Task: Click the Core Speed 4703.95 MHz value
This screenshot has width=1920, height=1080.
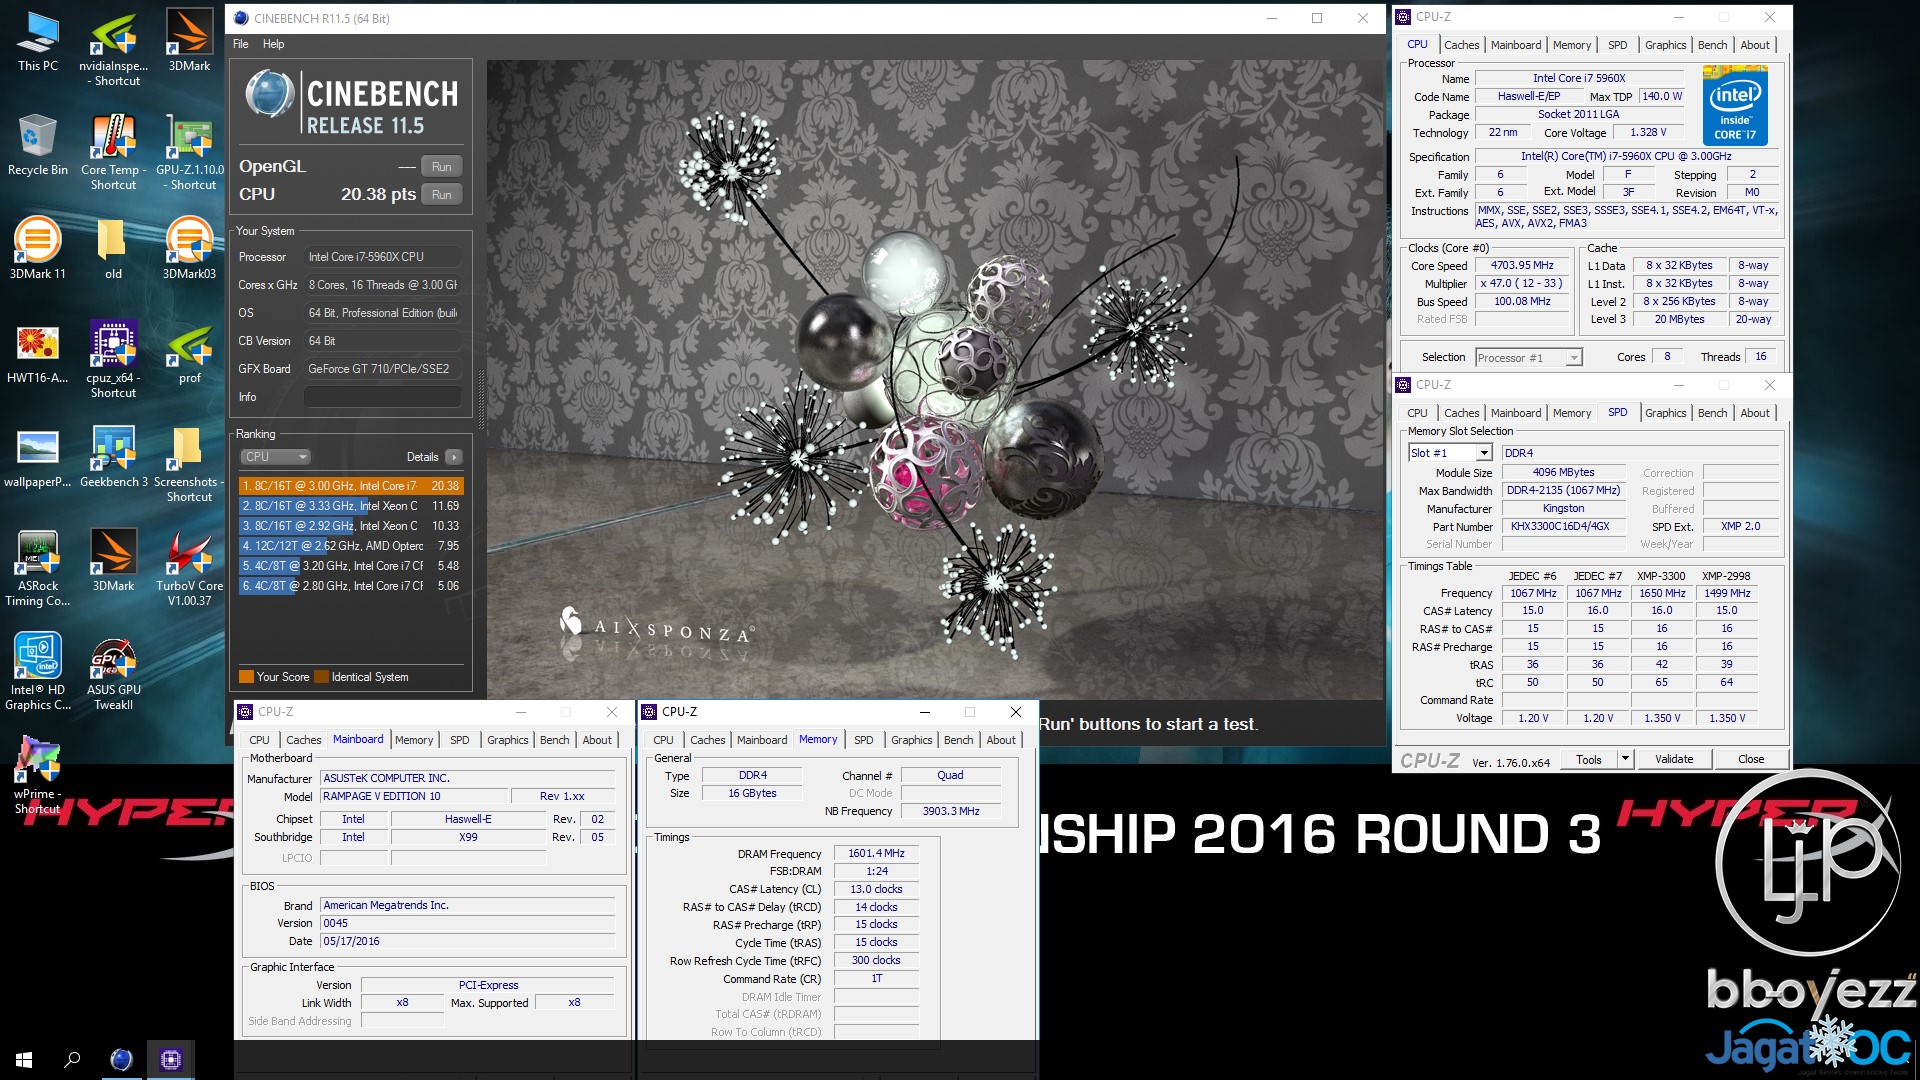Action: click(x=1522, y=266)
